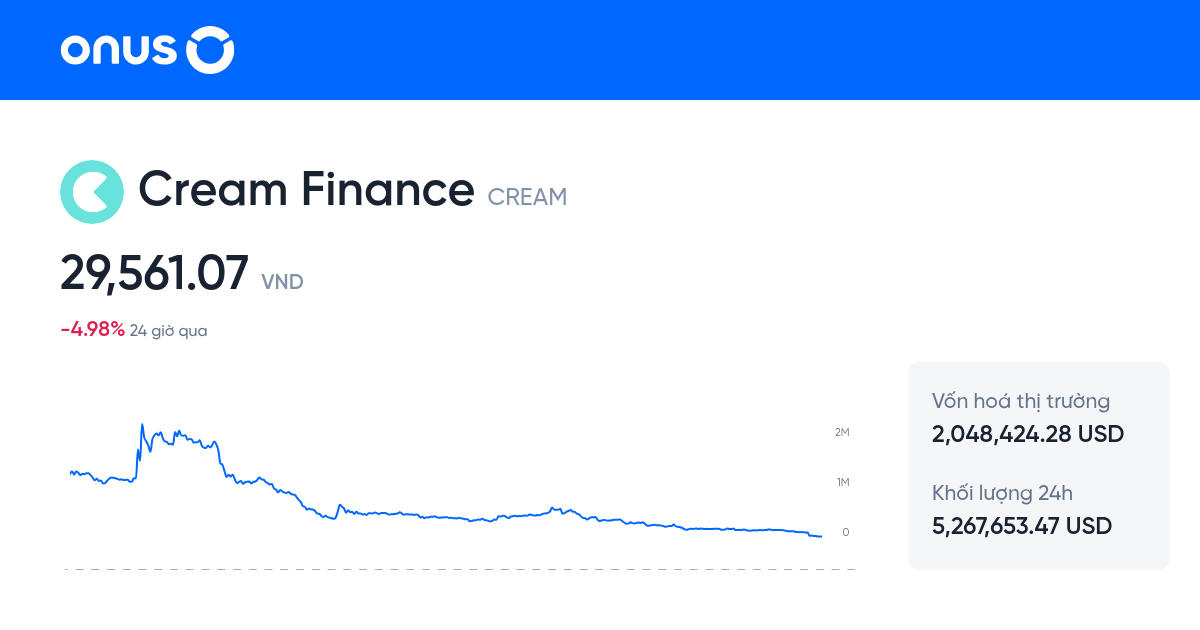
Task: Click the market cap value 2,048,424.28 USD
Action: click(1027, 434)
